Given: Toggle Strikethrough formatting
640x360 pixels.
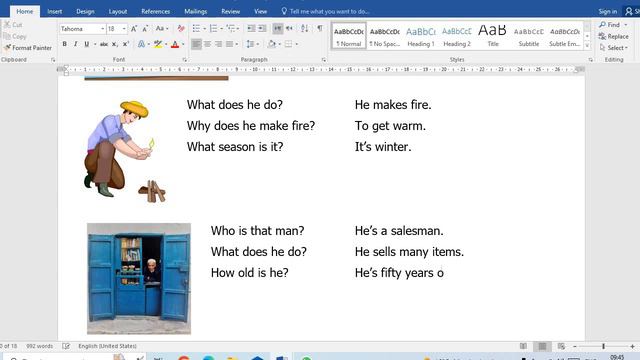Looking at the screenshot, I should [104, 44].
